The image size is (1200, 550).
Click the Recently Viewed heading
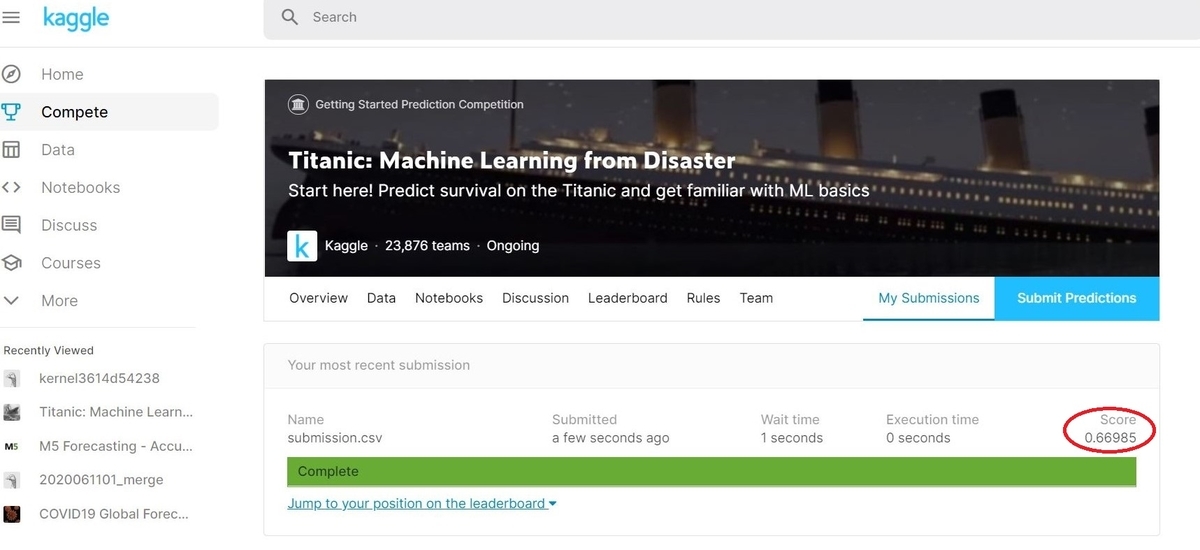point(49,351)
